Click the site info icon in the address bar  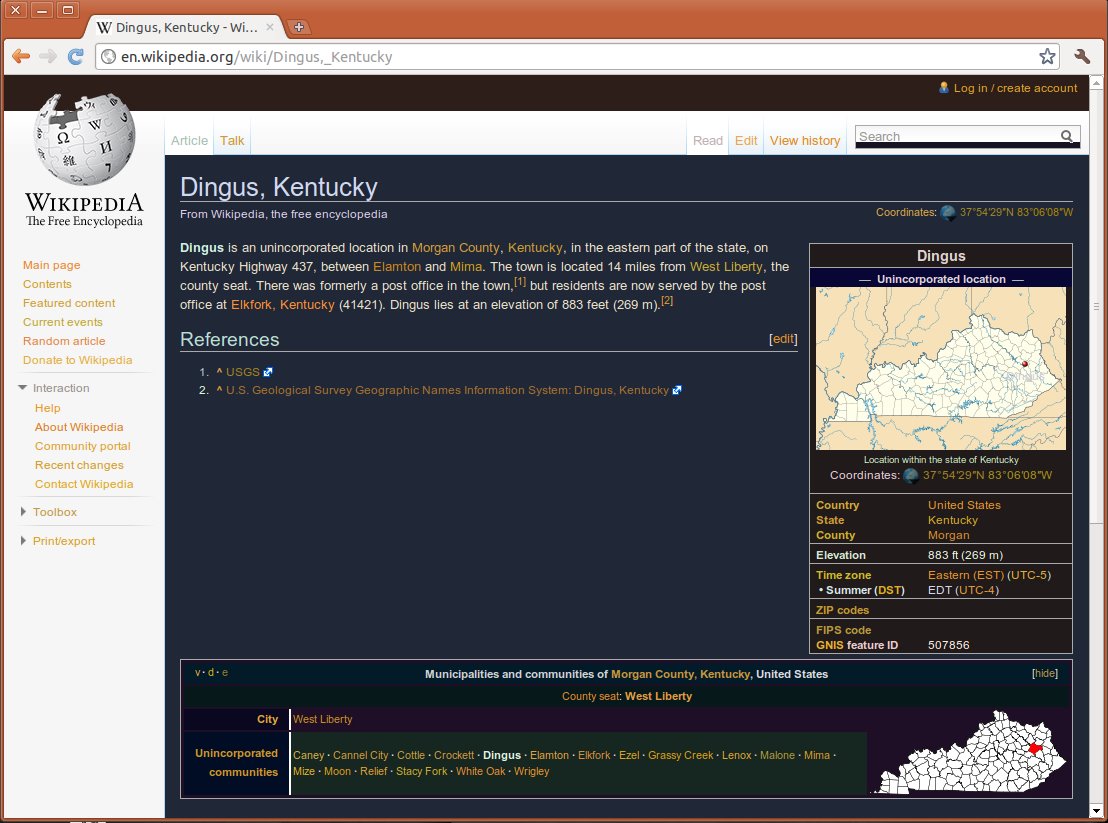pos(108,57)
